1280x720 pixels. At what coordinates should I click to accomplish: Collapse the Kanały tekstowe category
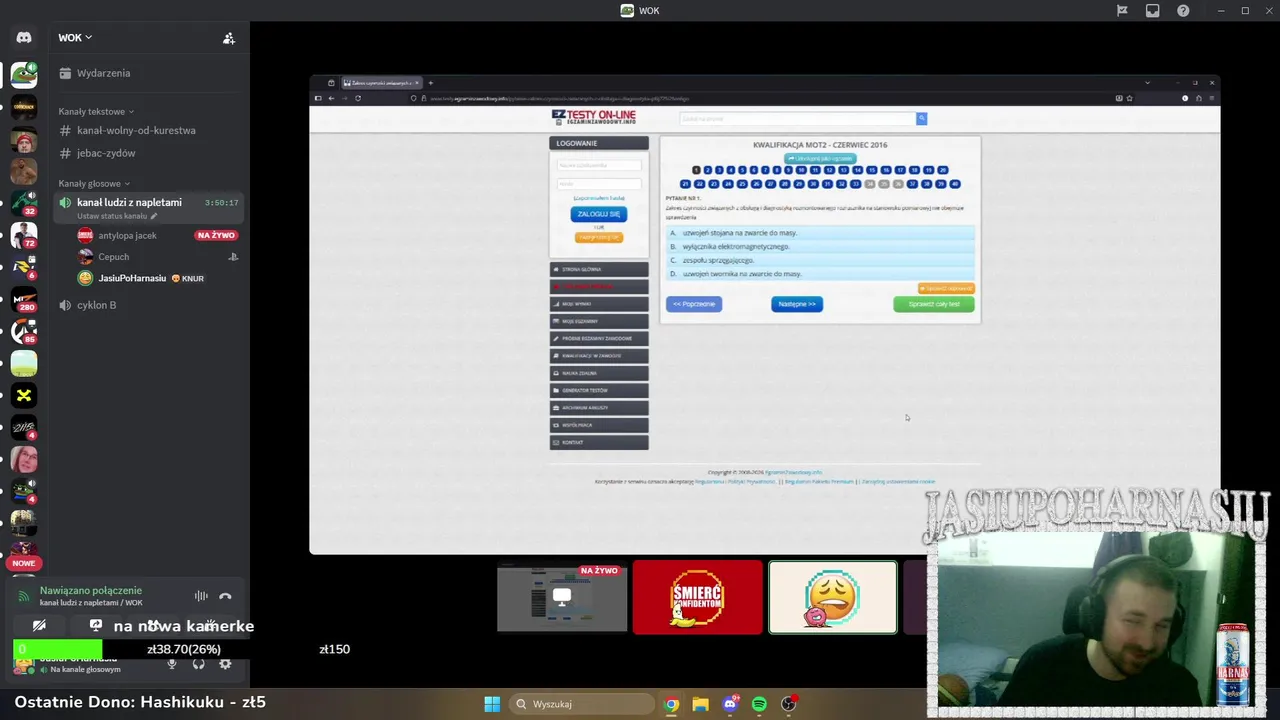point(96,111)
